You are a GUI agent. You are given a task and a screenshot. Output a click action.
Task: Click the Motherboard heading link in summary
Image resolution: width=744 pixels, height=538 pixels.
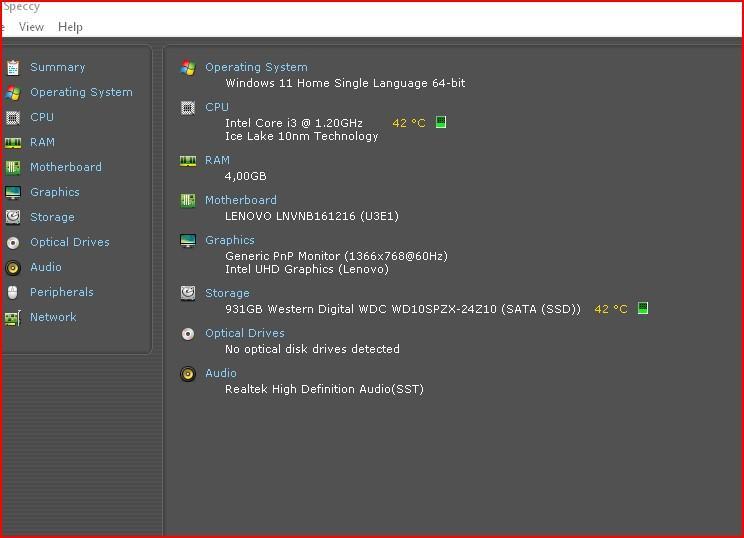coord(241,200)
